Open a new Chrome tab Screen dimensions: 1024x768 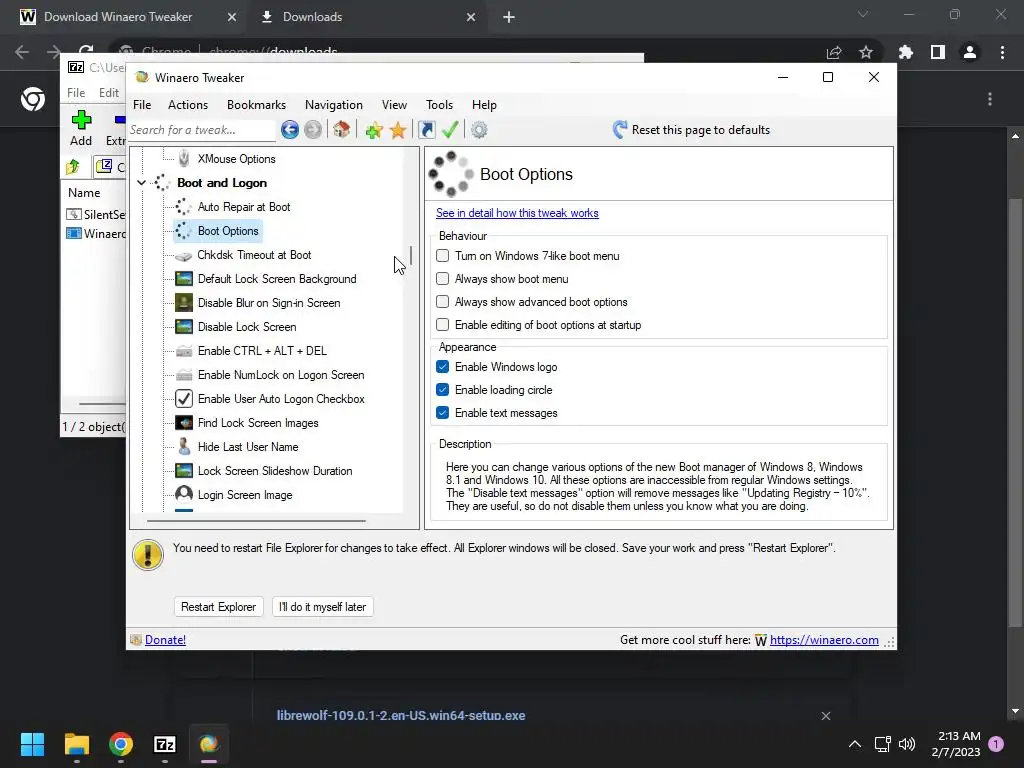coord(509,17)
